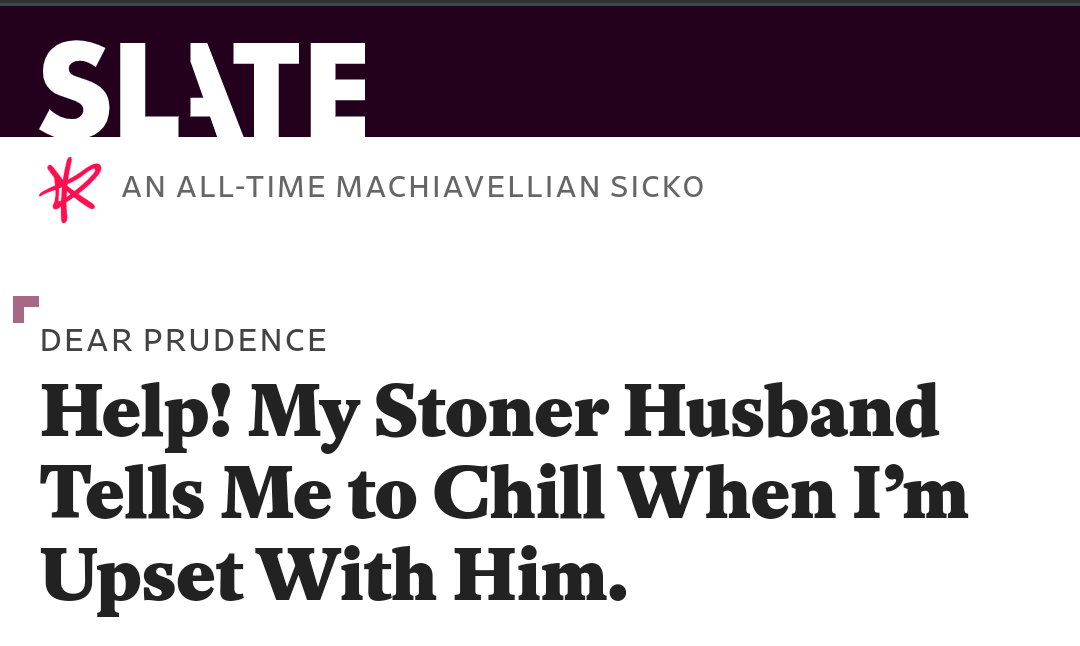Click the purple corner bracket marker
This screenshot has width=1080, height=646.
point(25,308)
